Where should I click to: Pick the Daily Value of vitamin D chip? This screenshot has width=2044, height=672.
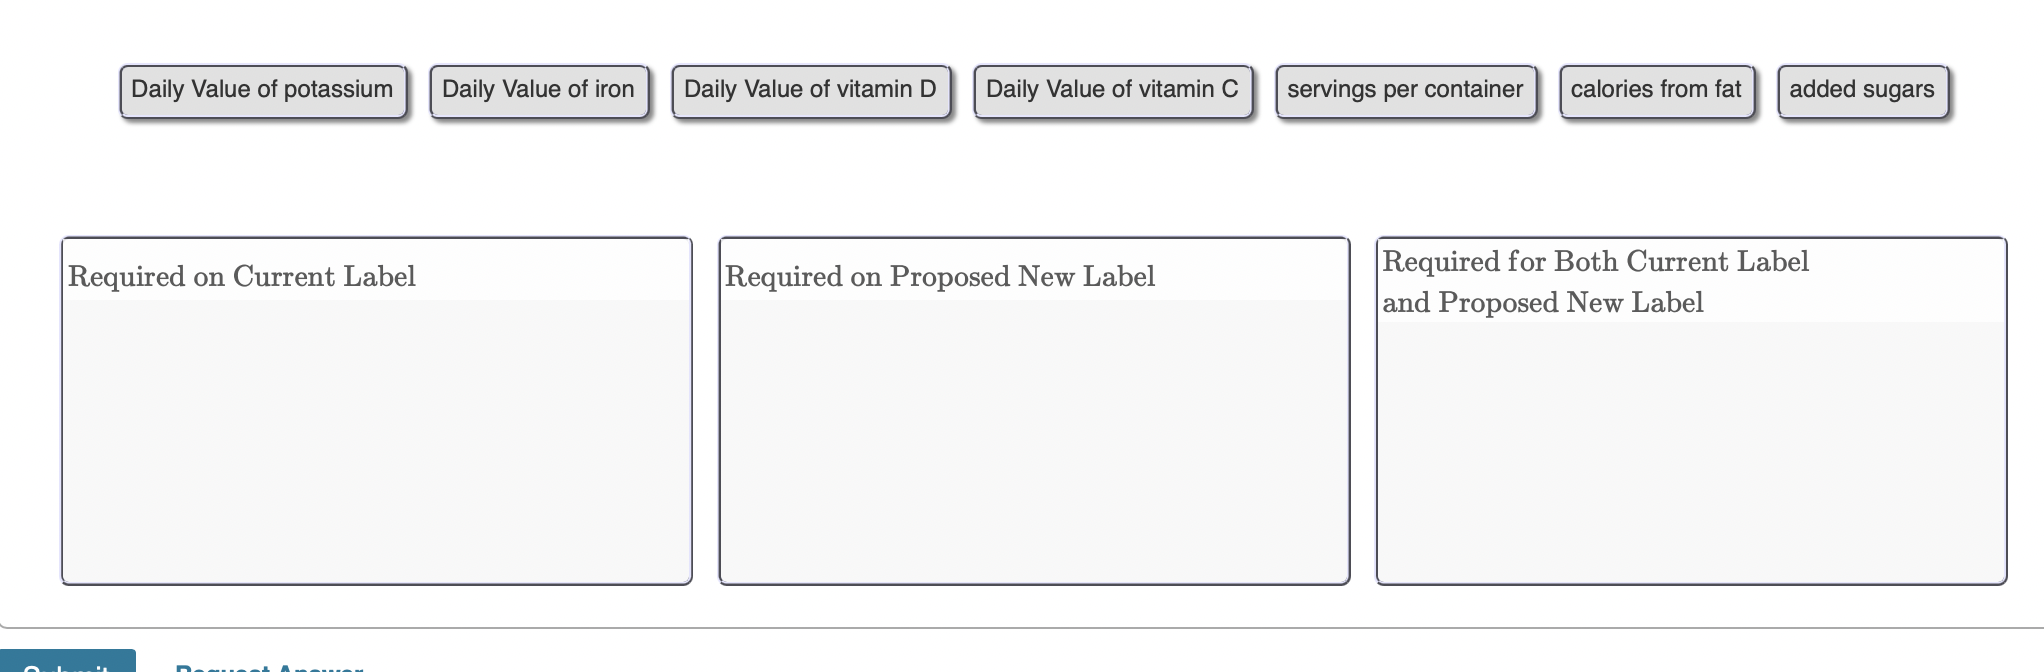[811, 91]
